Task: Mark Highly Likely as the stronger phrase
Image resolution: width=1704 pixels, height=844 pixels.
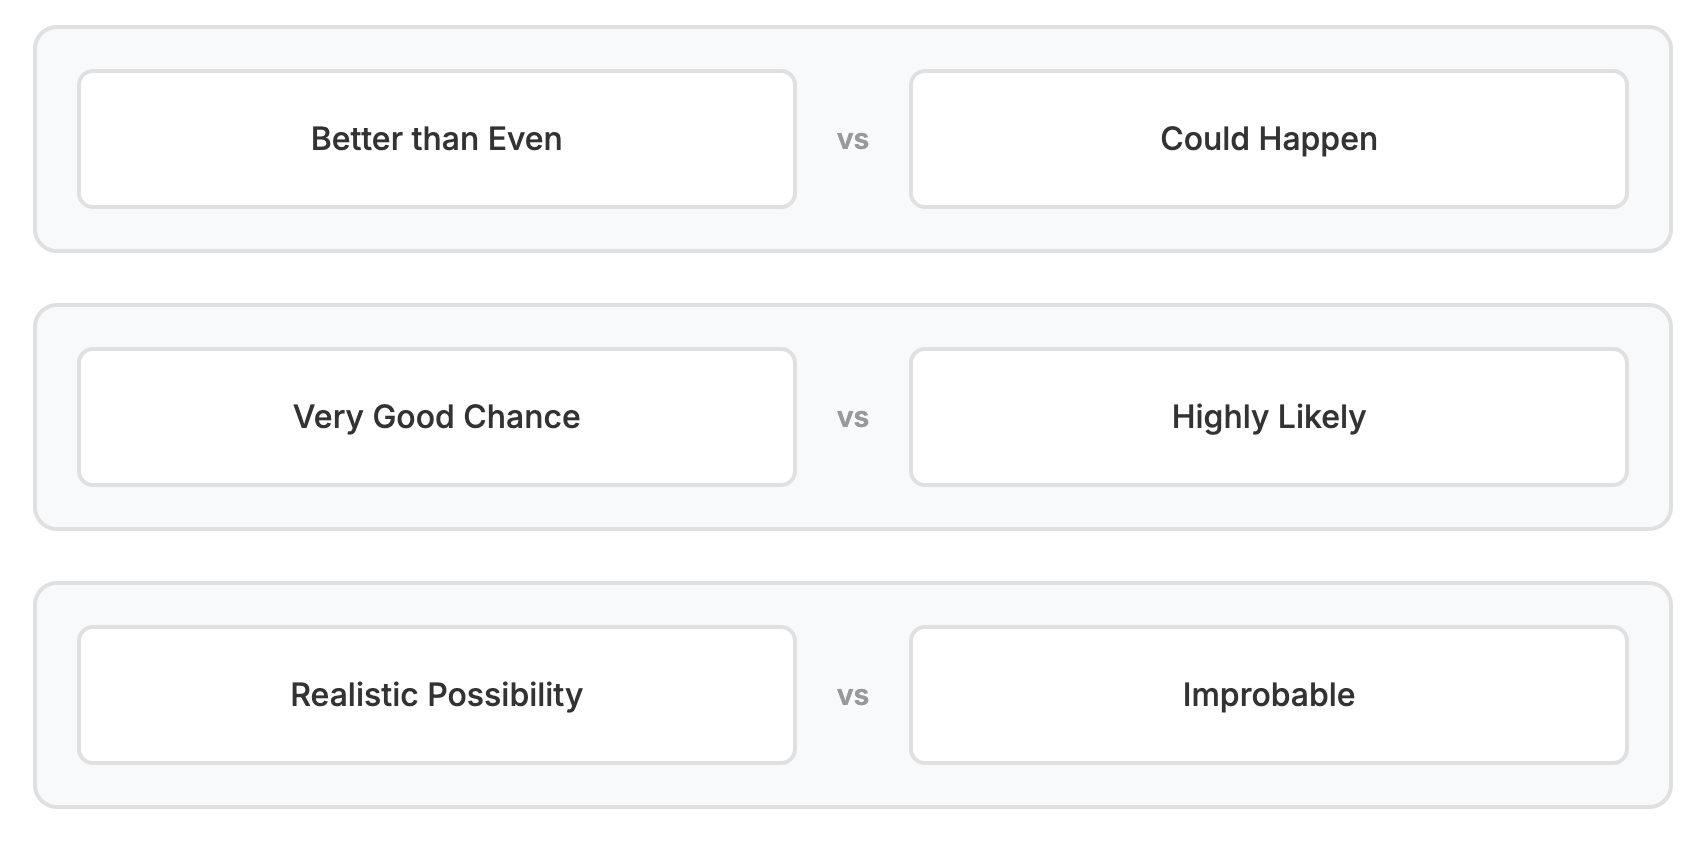Action: click(x=1268, y=417)
